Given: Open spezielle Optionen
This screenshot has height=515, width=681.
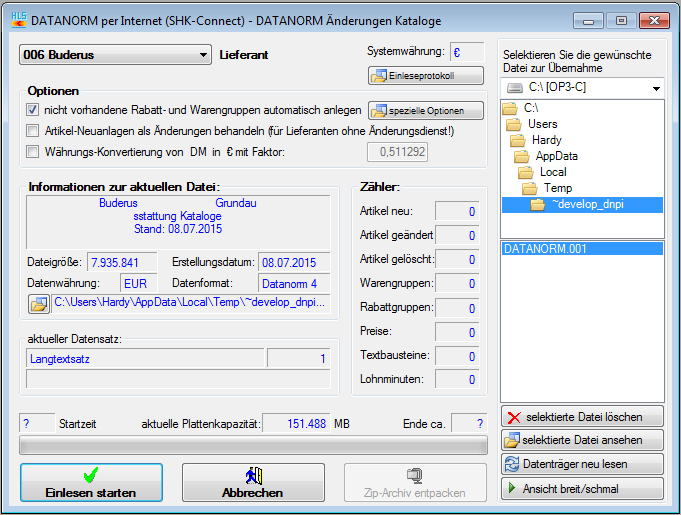Looking at the screenshot, I should 426,110.
